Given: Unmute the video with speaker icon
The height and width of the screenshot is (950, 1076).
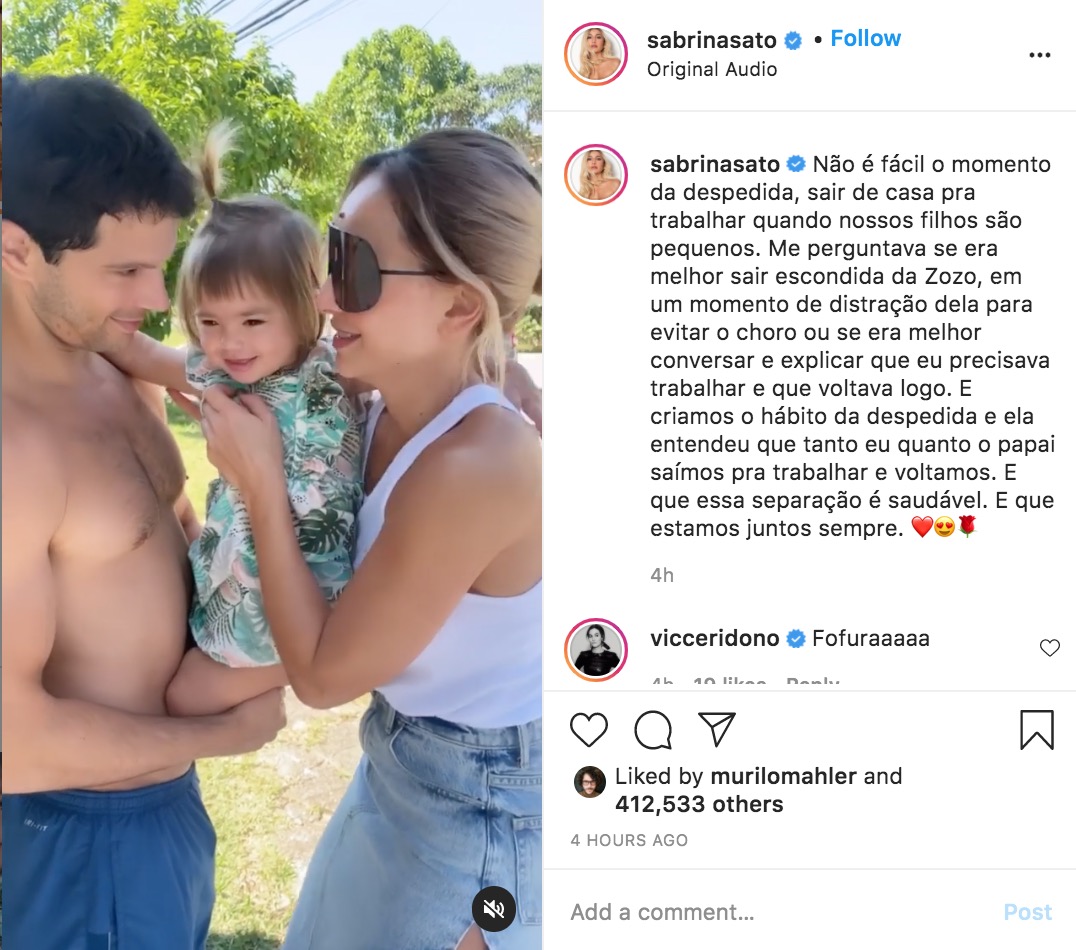Looking at the screenshot, I should coord(493,909).
